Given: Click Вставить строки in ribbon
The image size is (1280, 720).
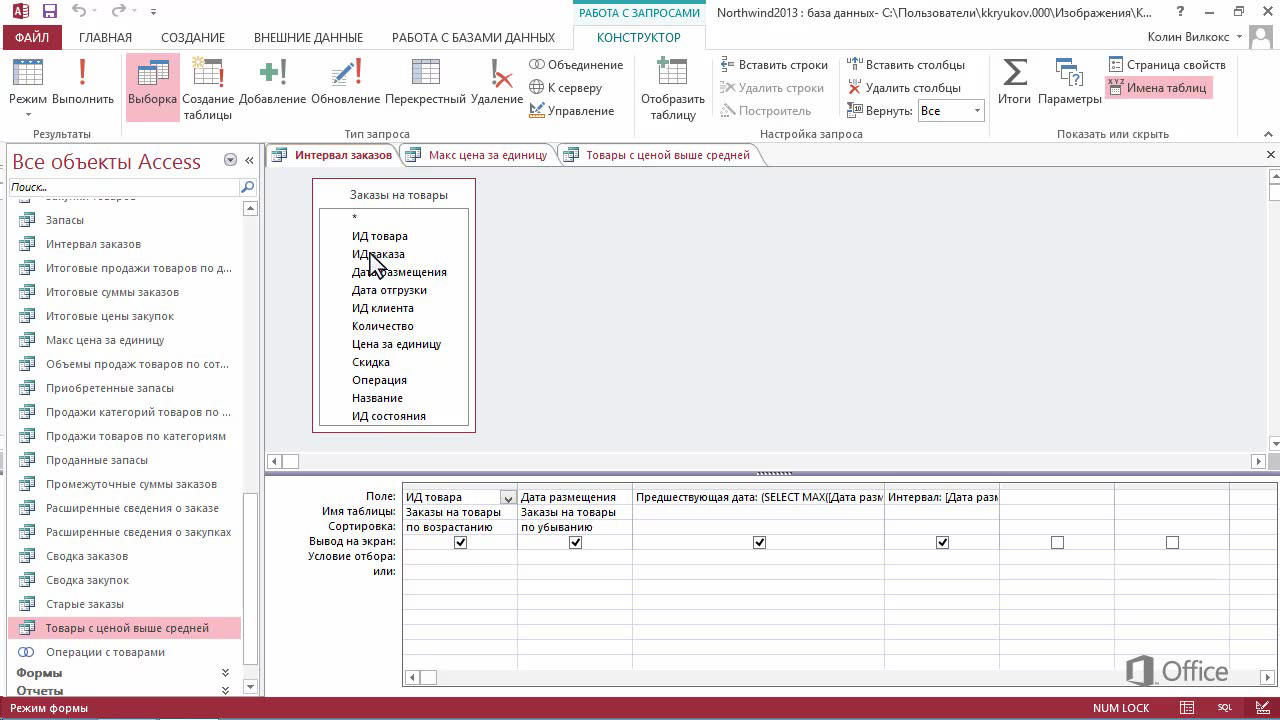Looking at the screenshot, I should click(774, 65).
